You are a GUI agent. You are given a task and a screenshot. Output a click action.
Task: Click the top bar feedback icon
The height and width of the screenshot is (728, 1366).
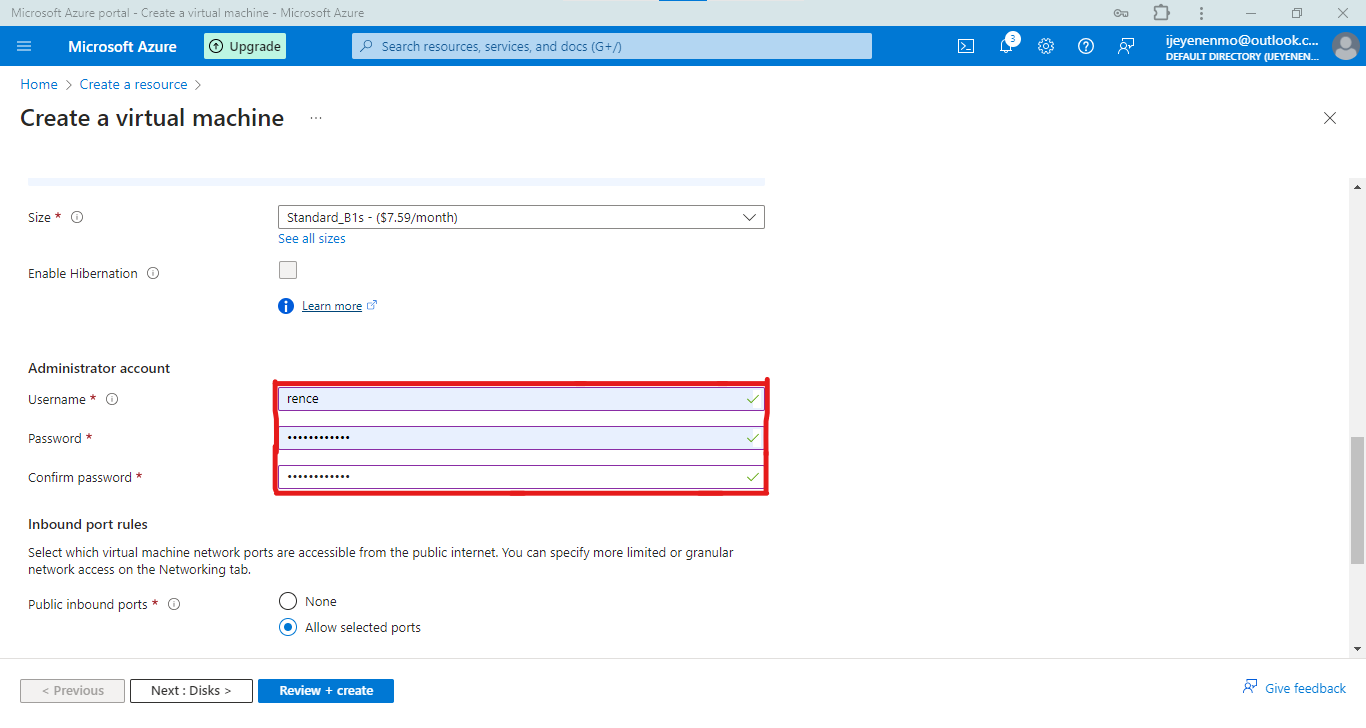1126,46
